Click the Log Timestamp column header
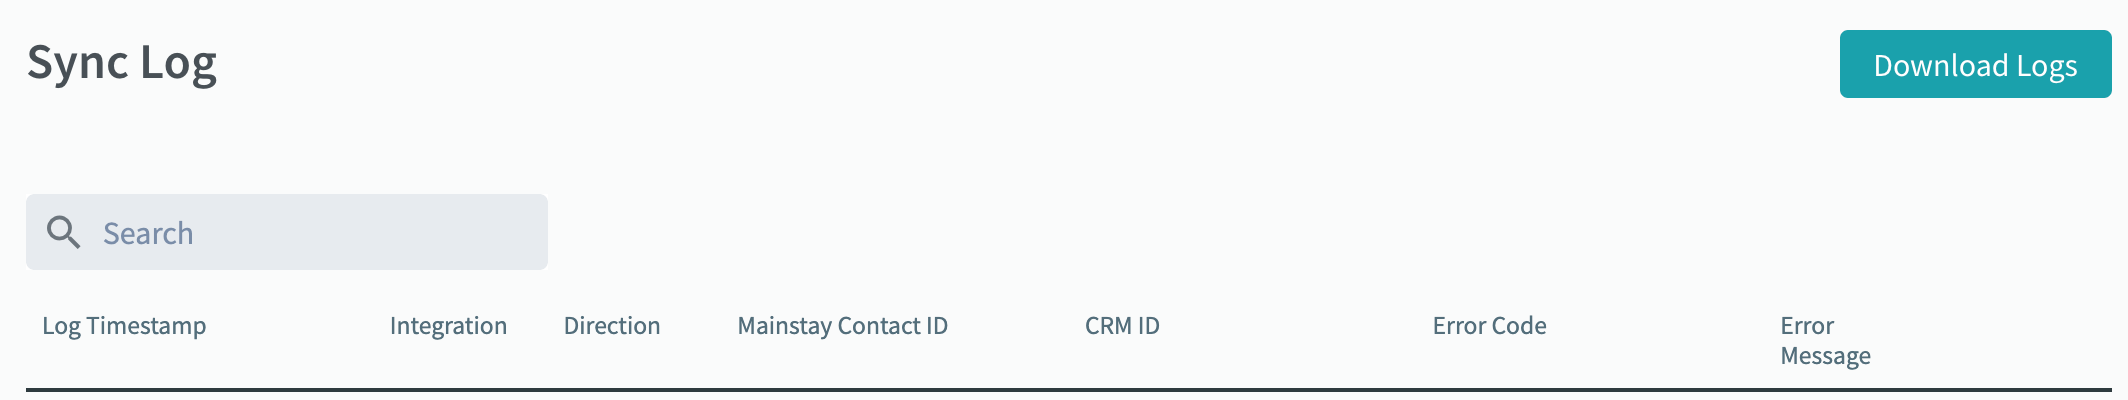Image resolution: width=2128 pixels, height=400 pixels. [124, 326]
